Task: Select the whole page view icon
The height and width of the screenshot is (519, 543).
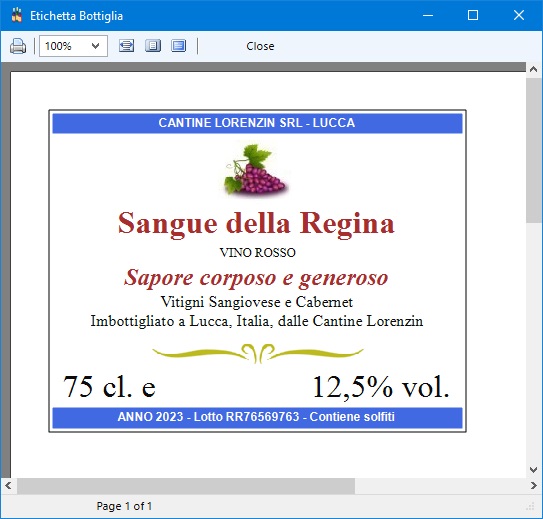Action: [x=153, y=46]
